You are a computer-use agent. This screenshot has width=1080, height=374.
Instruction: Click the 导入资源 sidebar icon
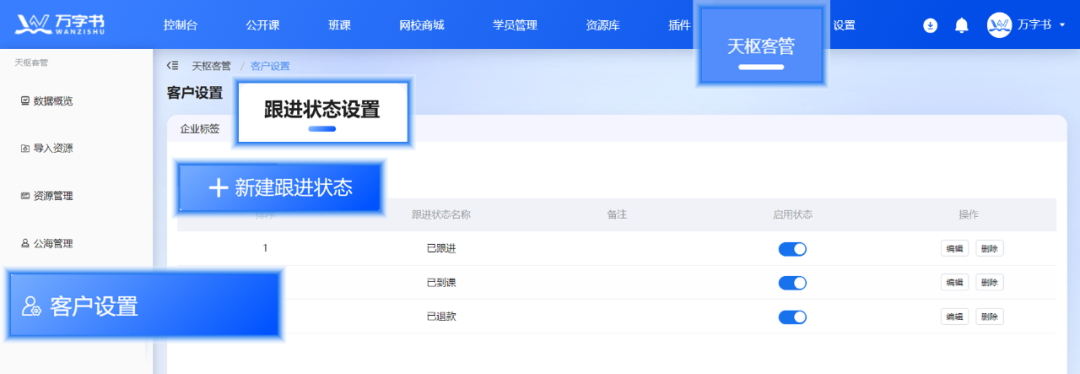[x=25, y=149]
